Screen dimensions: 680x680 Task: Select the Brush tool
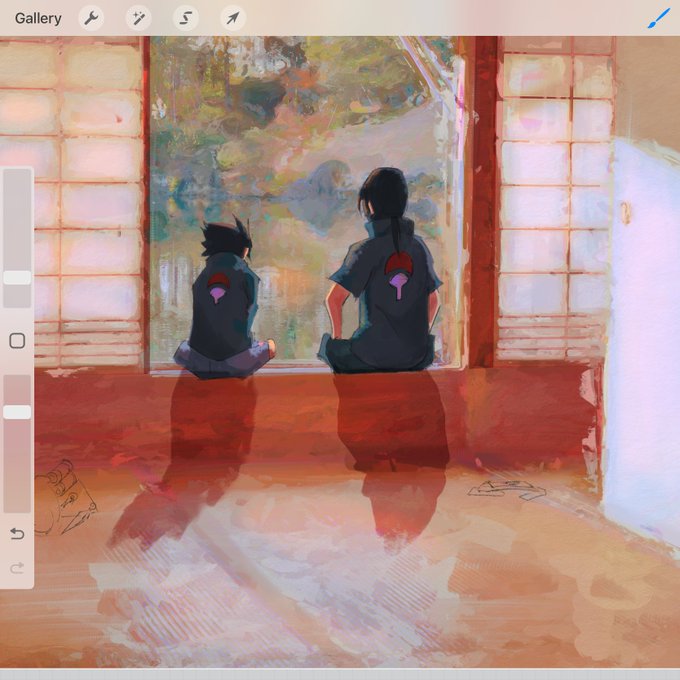tap(658, 19)
